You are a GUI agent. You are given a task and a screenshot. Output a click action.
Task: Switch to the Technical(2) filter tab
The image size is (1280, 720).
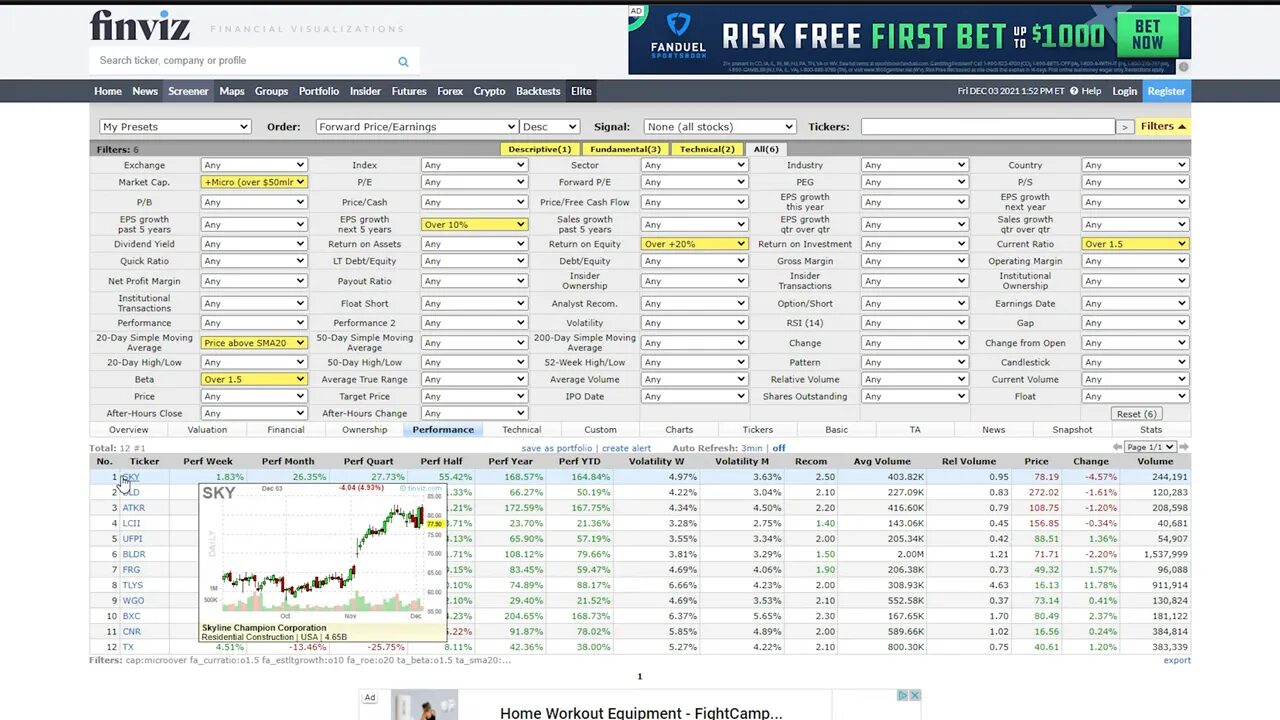tap(707, 148)
